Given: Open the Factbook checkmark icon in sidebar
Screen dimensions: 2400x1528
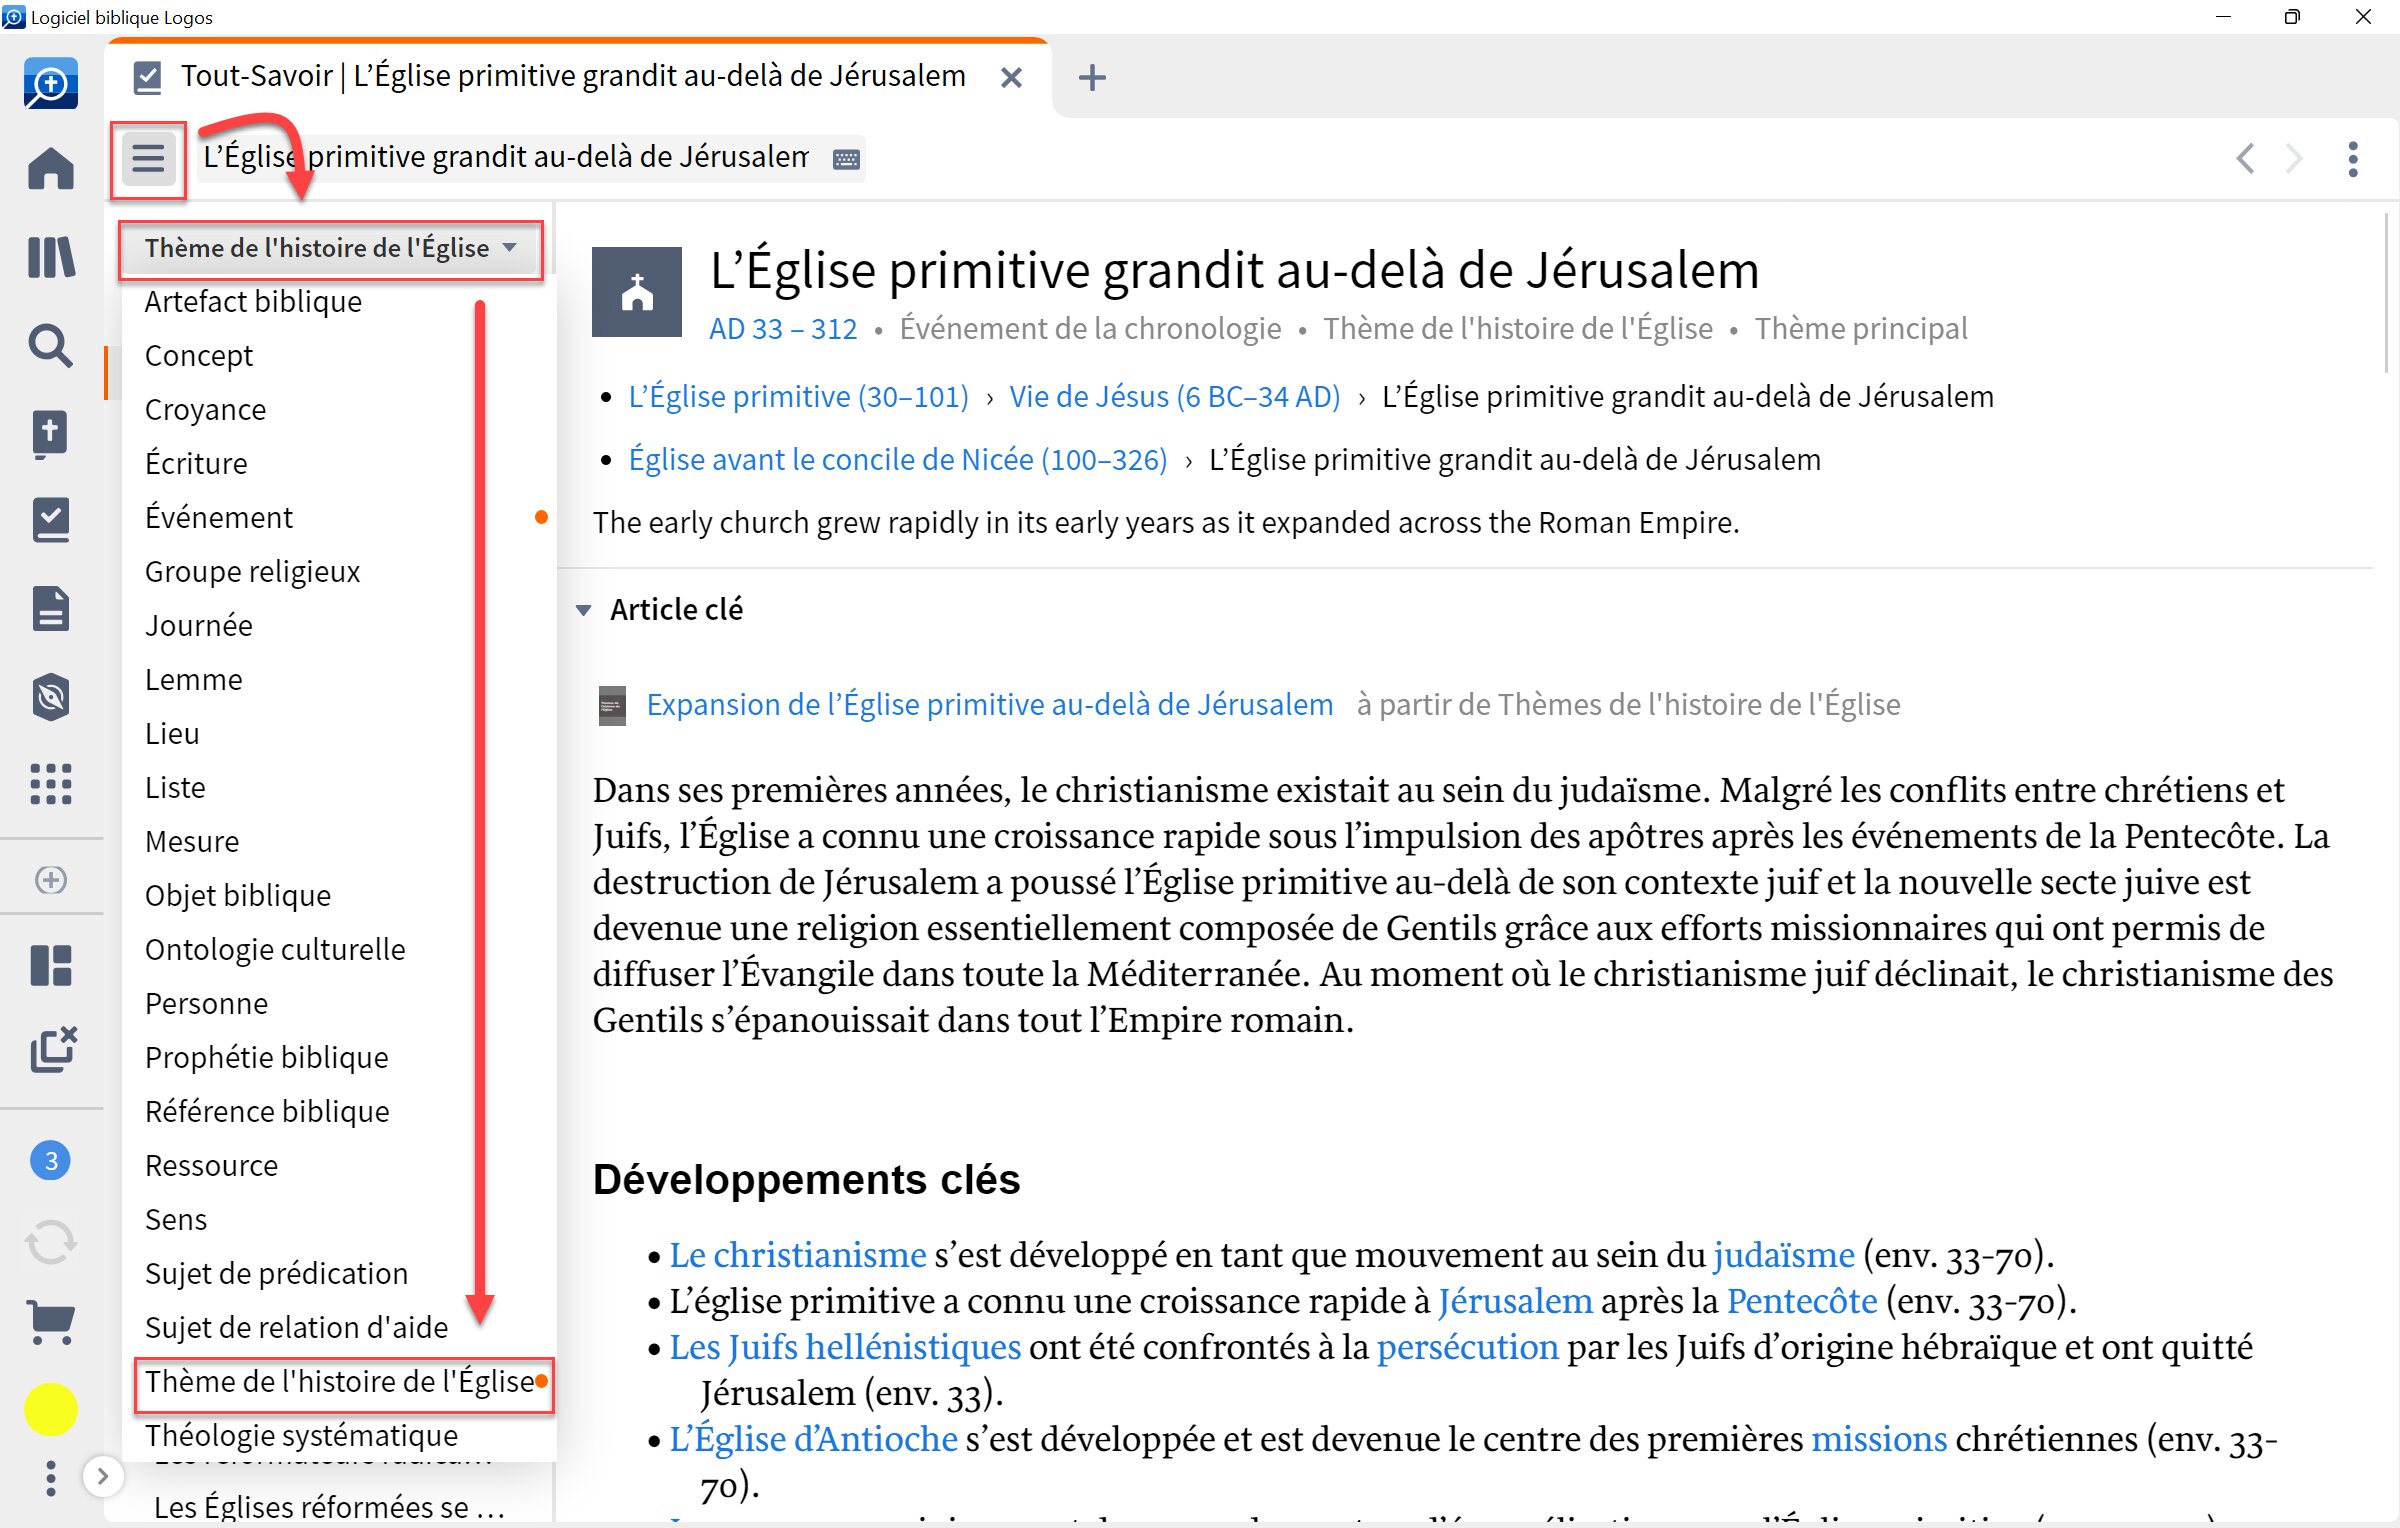Looking at the screenshot, I should click(50, 520).
